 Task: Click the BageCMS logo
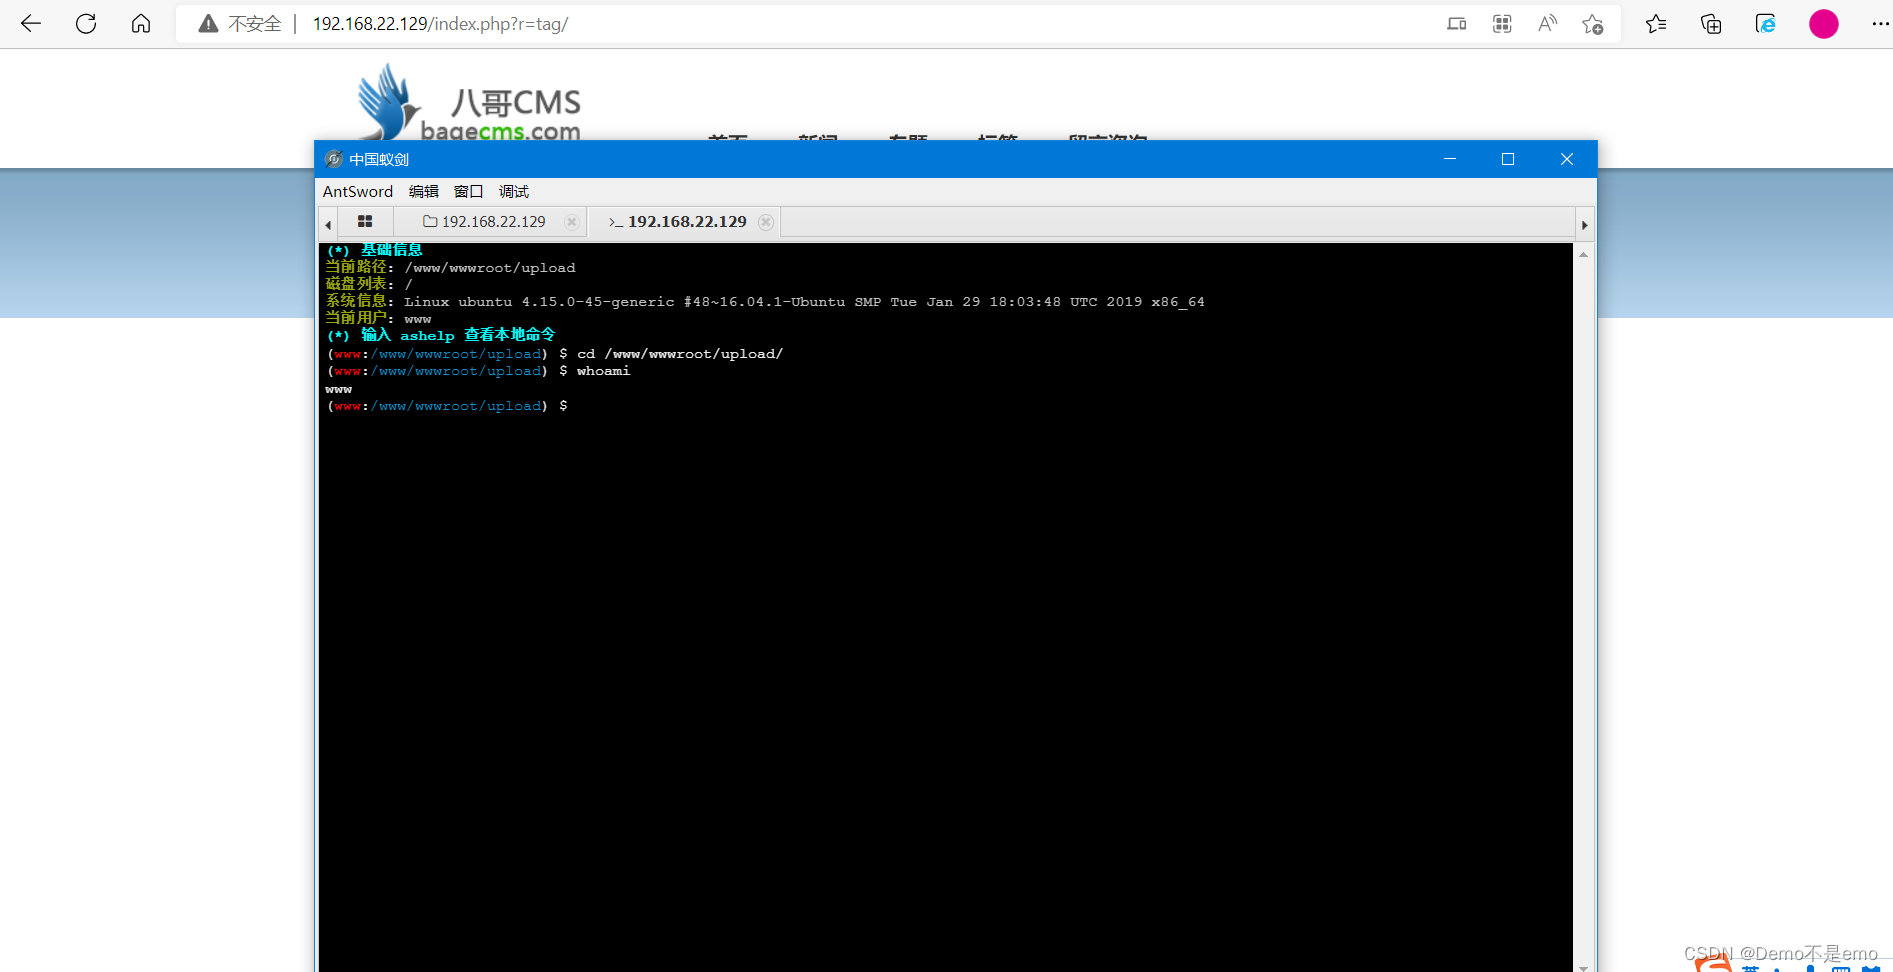(469, 103)
